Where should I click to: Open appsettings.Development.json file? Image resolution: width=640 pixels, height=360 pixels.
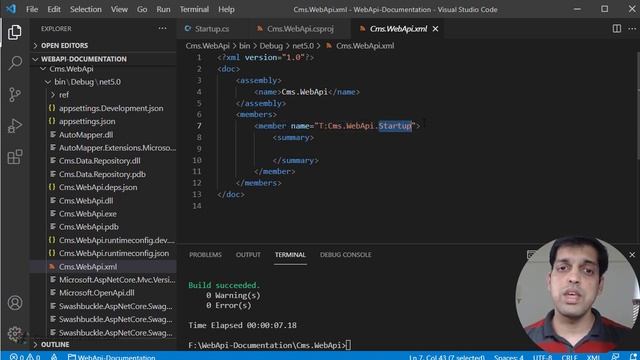[x=103, y=108]
